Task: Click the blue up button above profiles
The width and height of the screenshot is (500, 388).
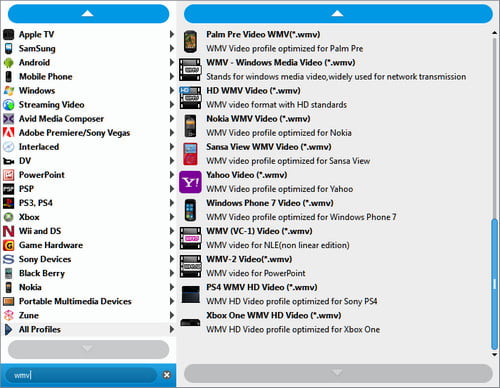Action: tap(338, 14)
